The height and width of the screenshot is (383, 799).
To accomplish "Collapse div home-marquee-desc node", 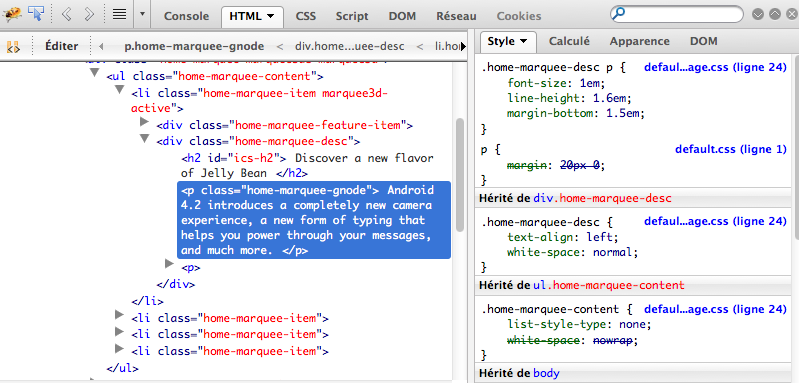I will pos(145,138).
